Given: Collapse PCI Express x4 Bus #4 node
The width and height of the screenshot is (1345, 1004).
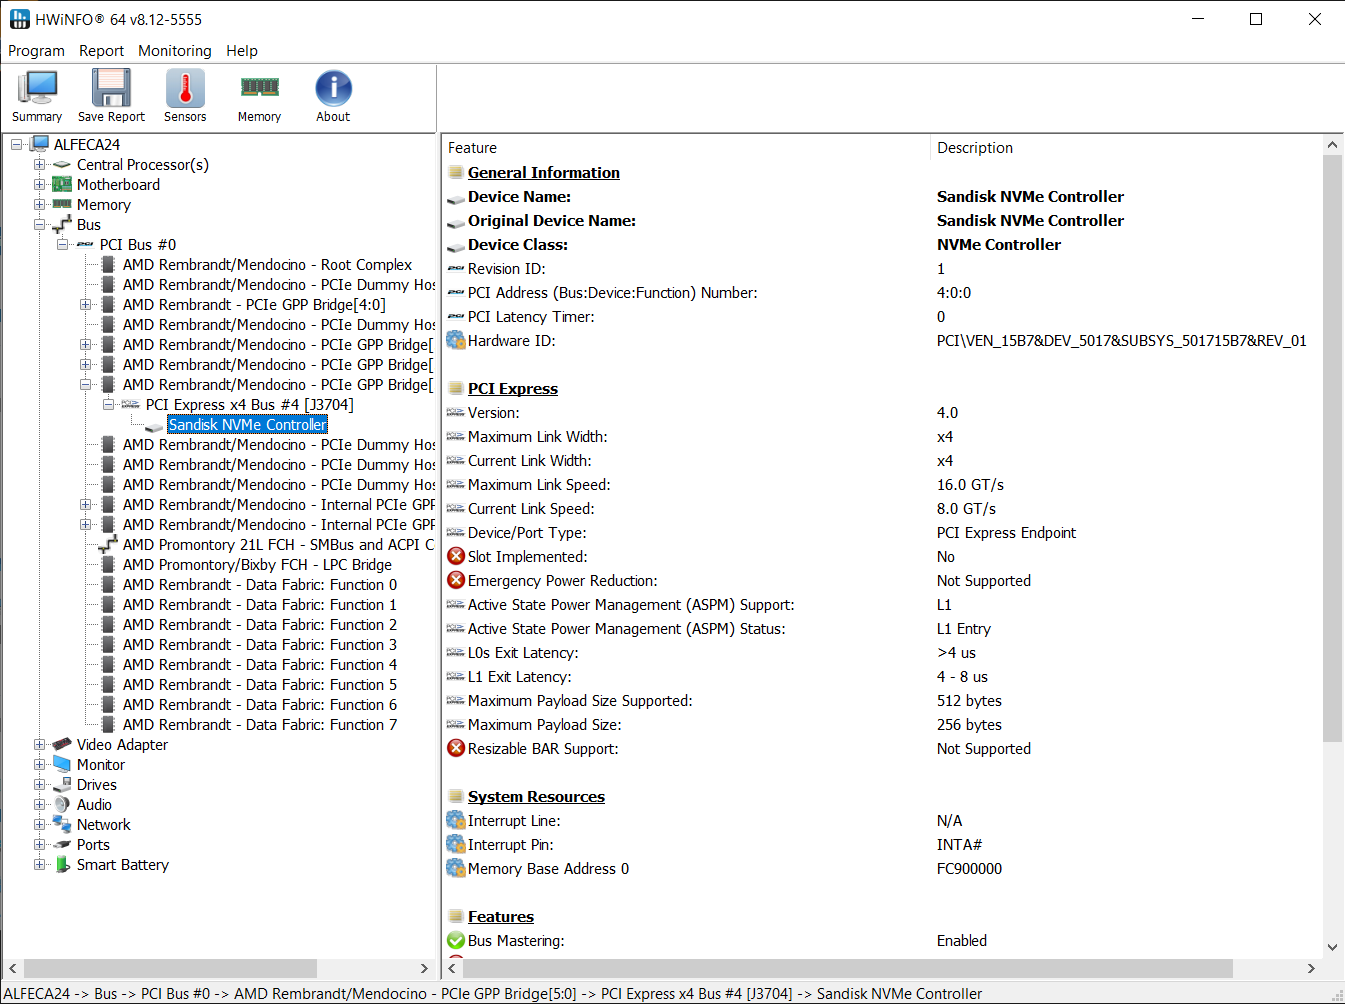Looking at the screenshot, I should coord(108,404).
